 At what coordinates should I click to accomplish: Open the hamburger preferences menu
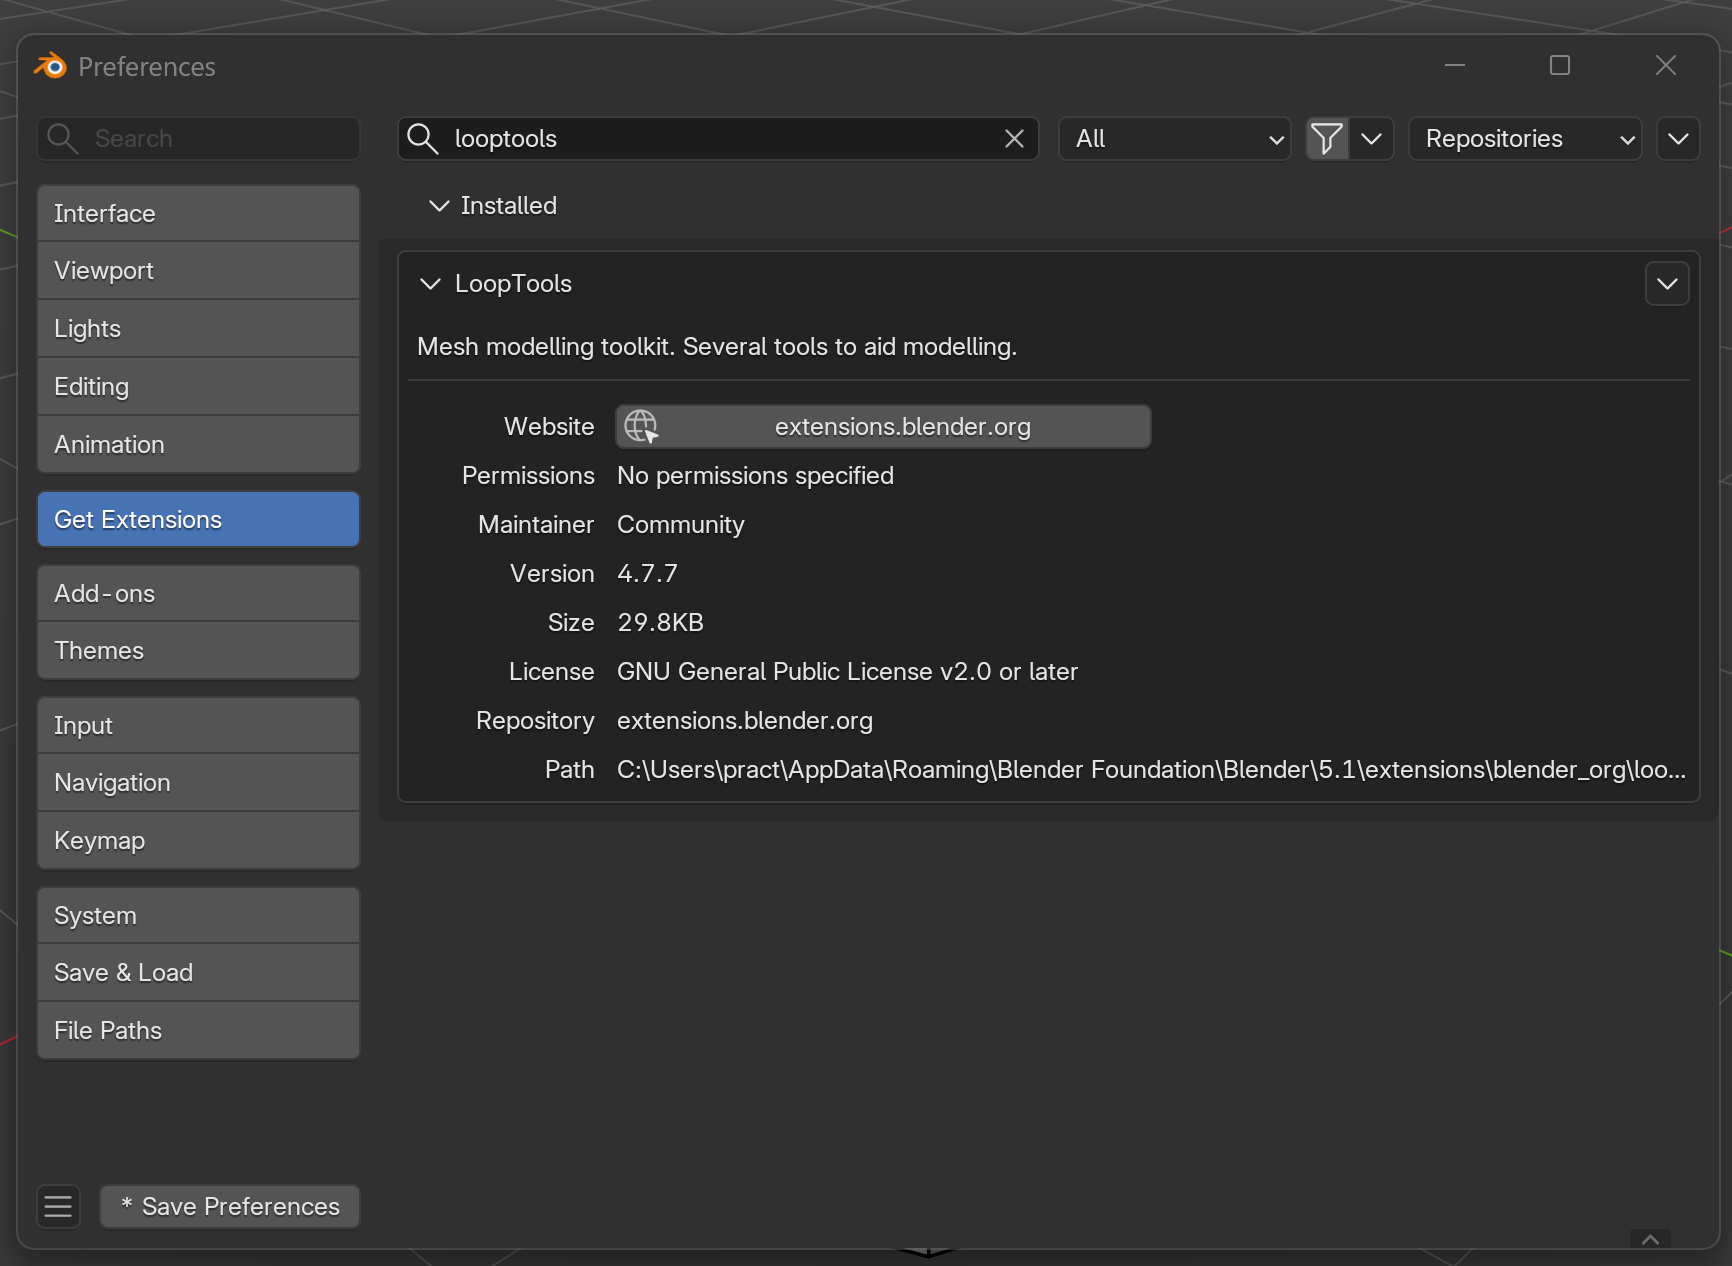pos(58,1207)
